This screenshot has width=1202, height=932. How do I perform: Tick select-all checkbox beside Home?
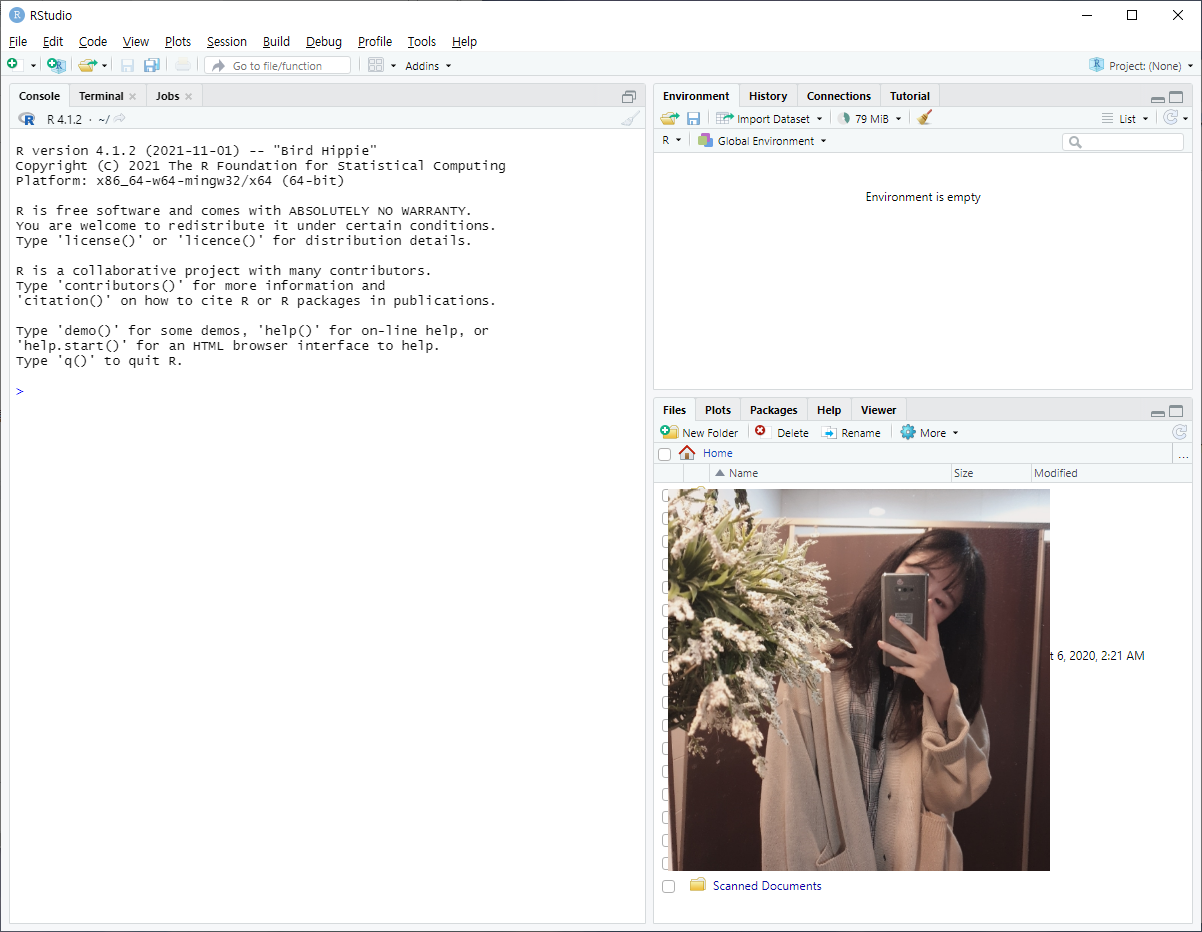coord(665,454)
